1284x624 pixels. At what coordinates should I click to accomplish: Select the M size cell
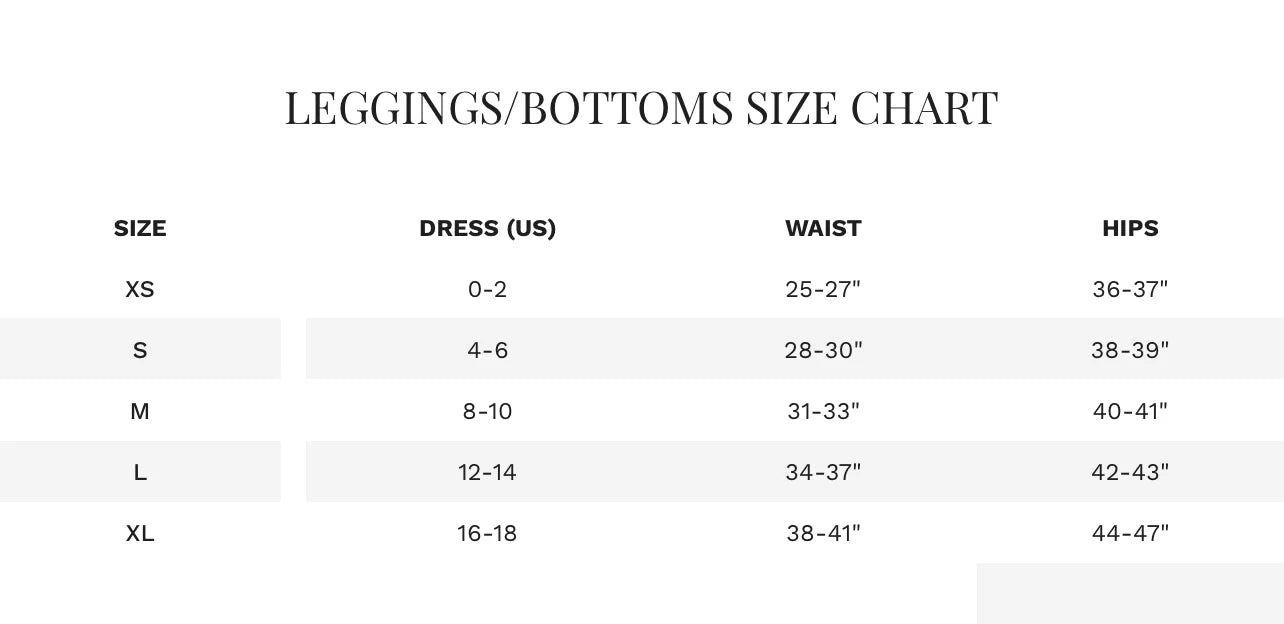click(x=140, y=411)
